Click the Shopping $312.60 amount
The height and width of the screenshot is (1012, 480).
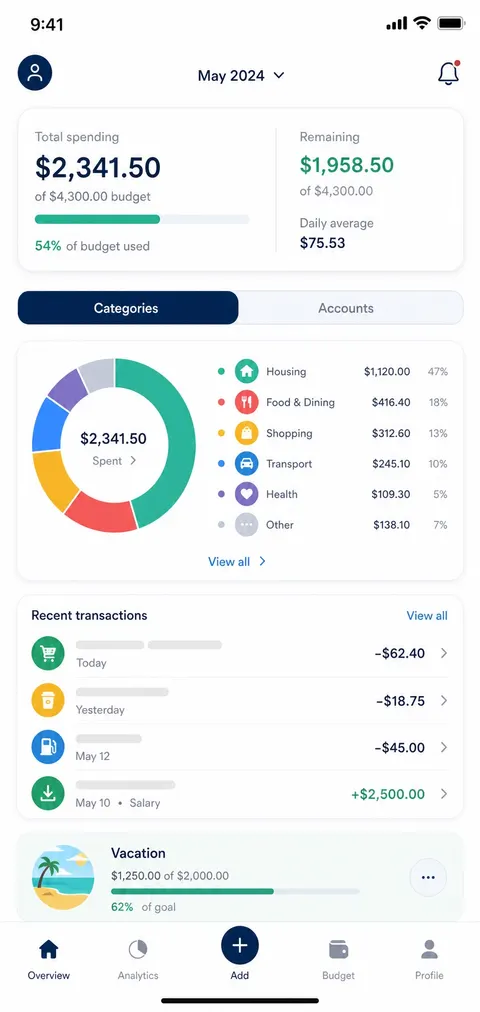click(x=390, y=433)
